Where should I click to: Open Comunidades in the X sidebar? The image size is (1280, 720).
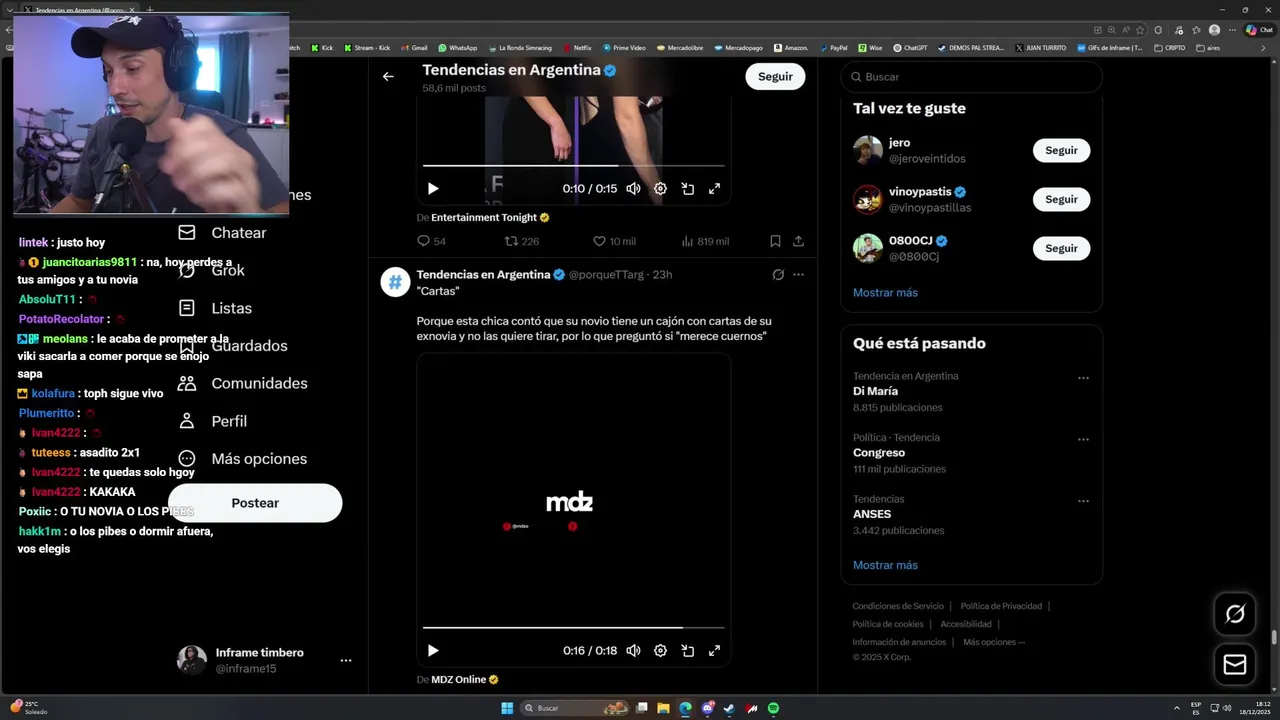click(x=242, y=383)
